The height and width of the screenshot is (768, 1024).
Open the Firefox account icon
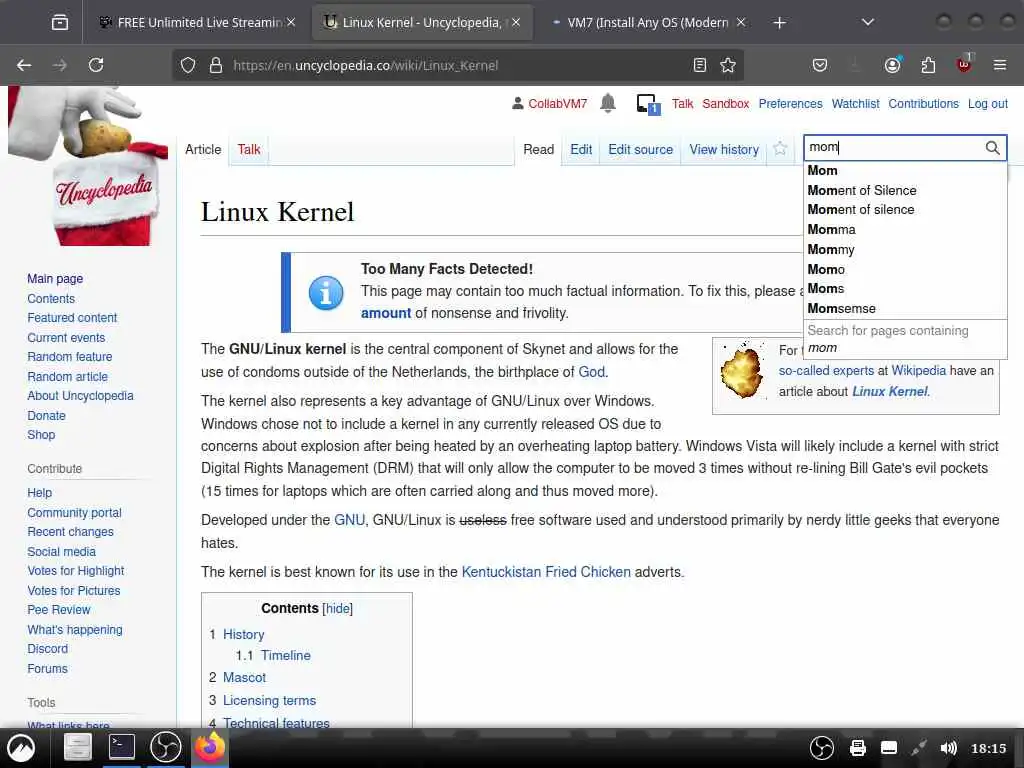click(892, 65)
